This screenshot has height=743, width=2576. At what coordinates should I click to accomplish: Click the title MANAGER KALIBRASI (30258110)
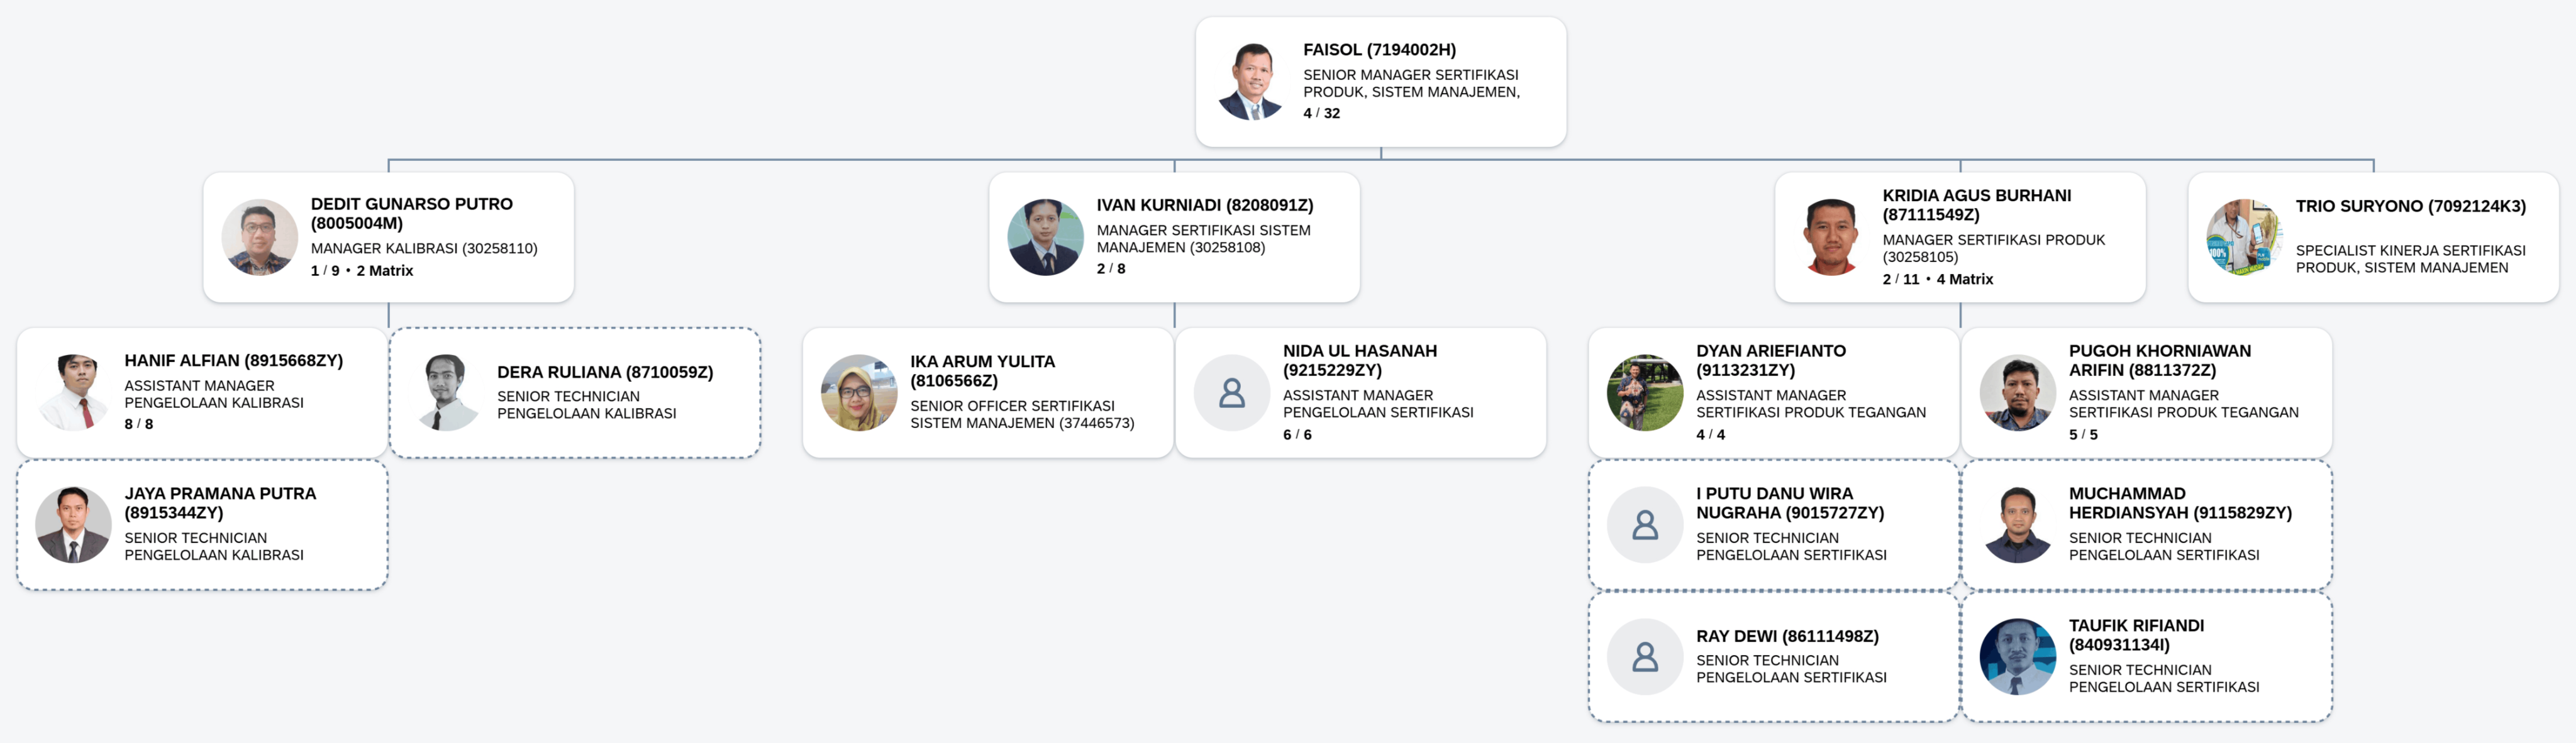(424, 249)
